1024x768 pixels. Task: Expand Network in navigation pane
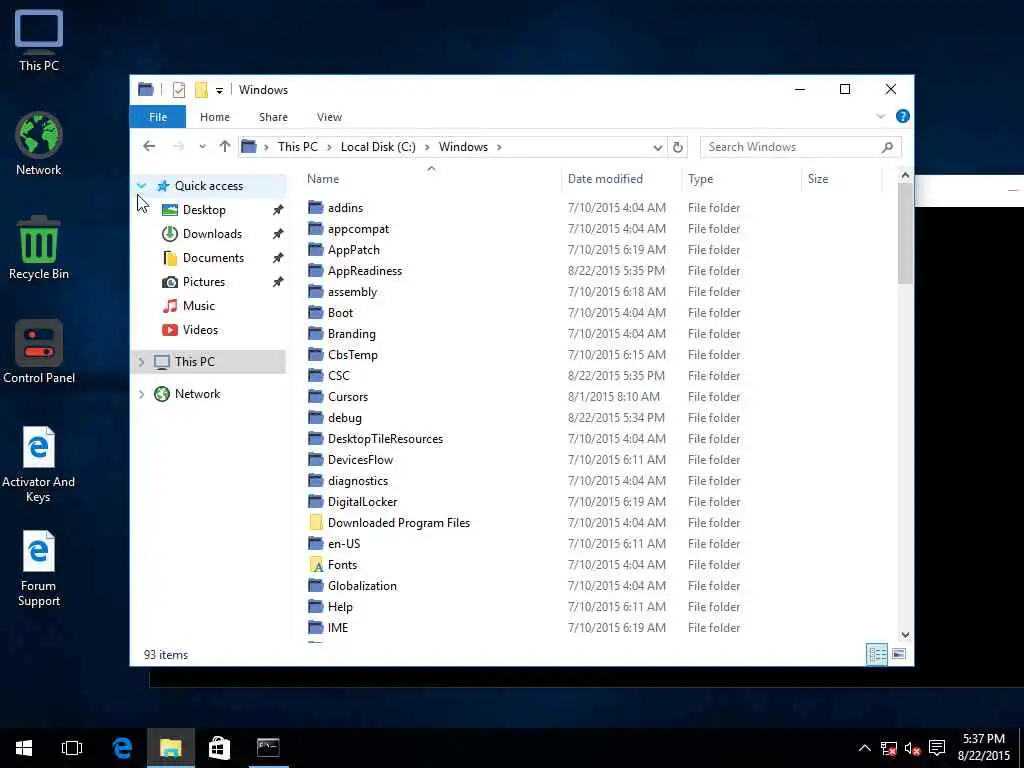(142, 394)
